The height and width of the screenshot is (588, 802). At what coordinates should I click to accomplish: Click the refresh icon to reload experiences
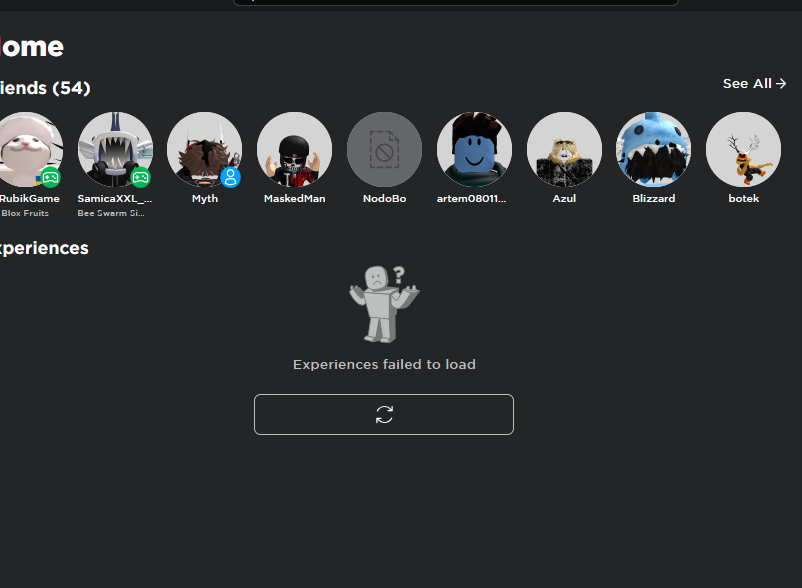[x=384, y=414]
